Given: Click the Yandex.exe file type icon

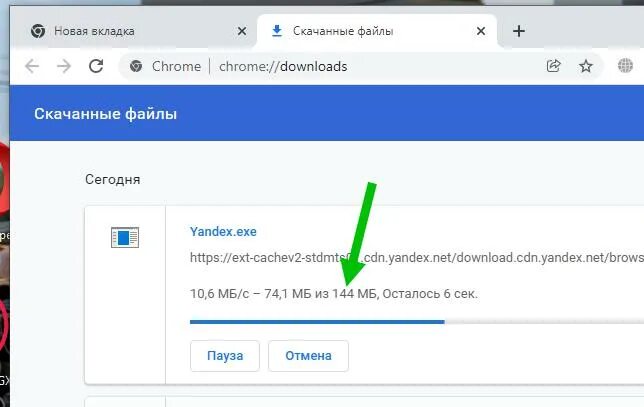Looking at the screenshot, I should 125,237.
